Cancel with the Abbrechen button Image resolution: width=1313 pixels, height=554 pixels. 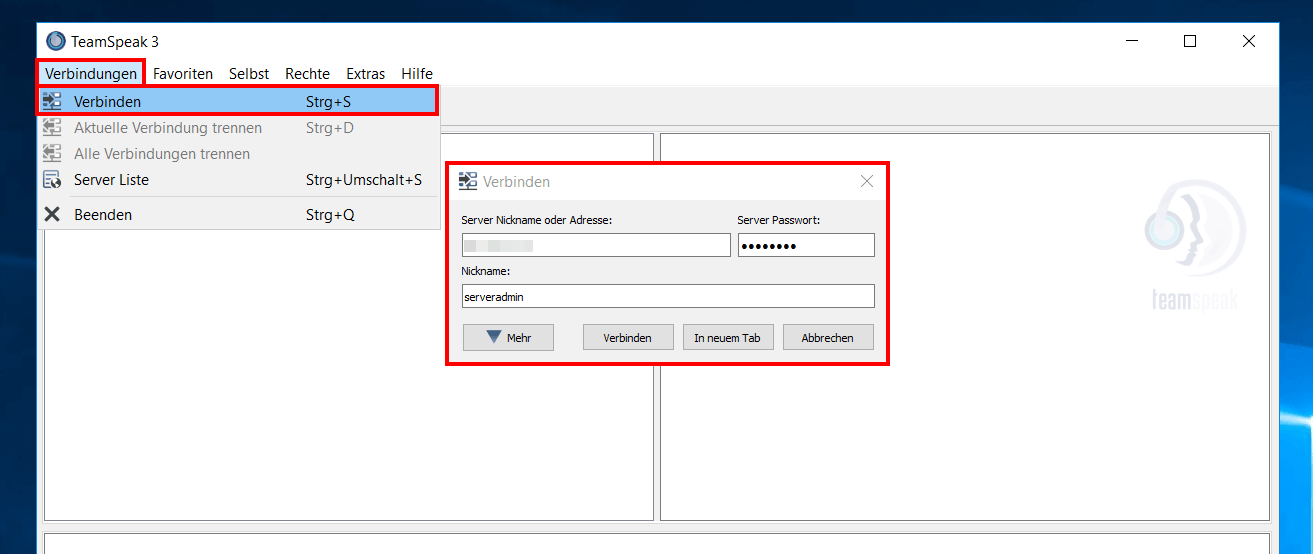point(828,337)
